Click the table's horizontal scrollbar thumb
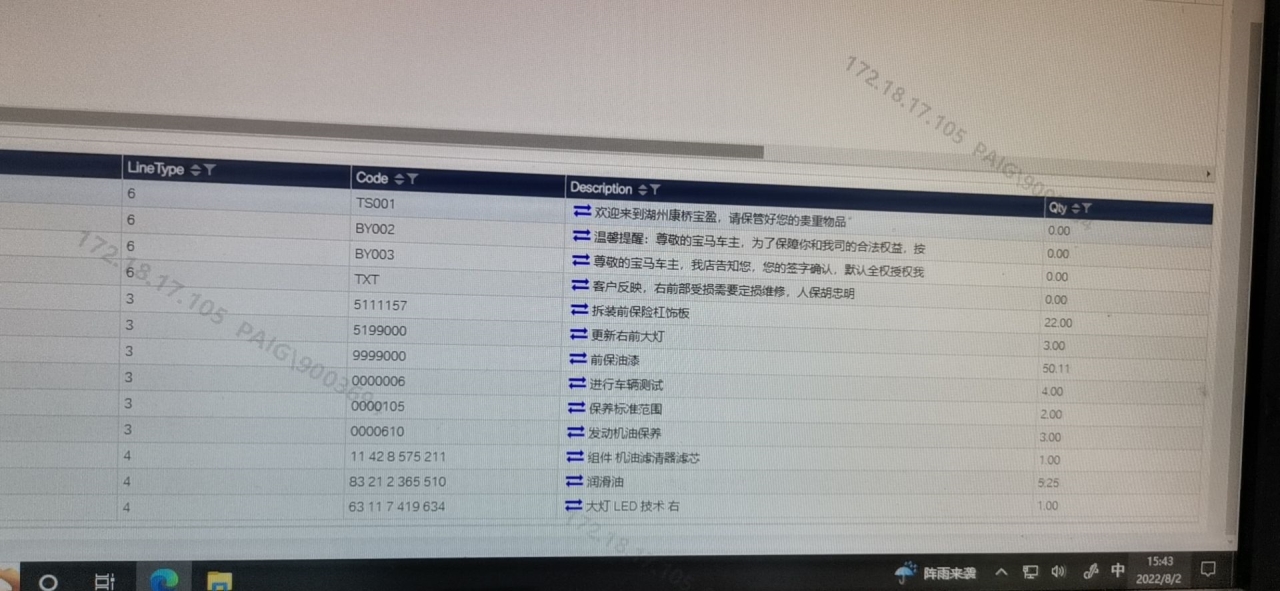Screen dimensions: 1280x591 tap(382, 133)
